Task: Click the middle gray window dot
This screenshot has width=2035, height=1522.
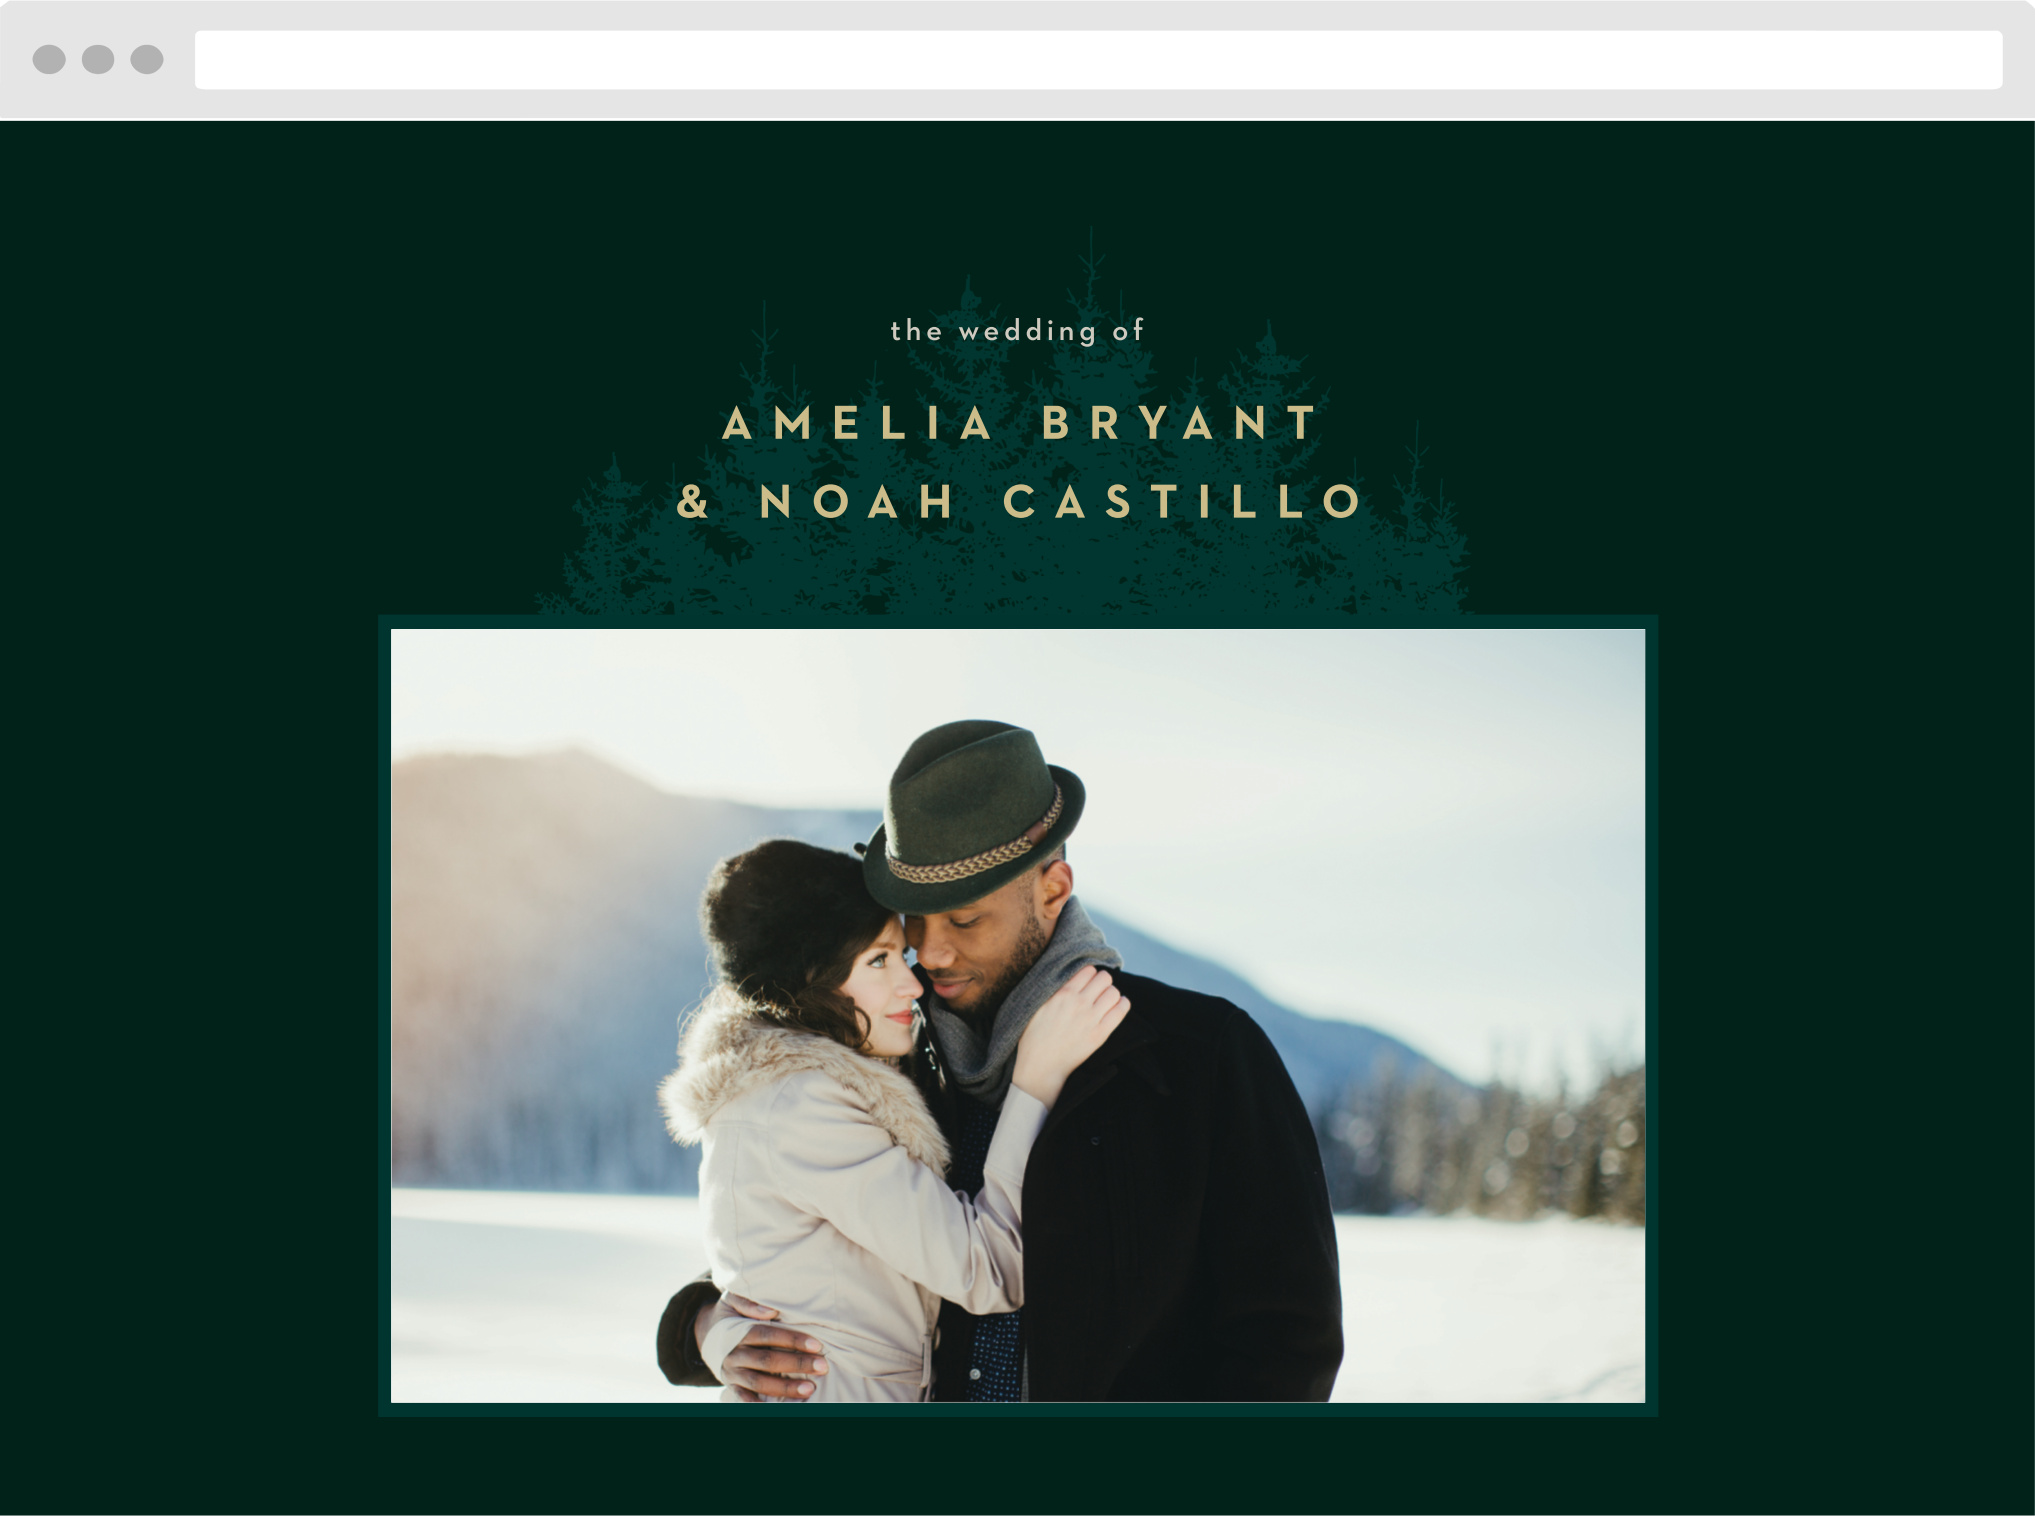Action: click(98, 60)
